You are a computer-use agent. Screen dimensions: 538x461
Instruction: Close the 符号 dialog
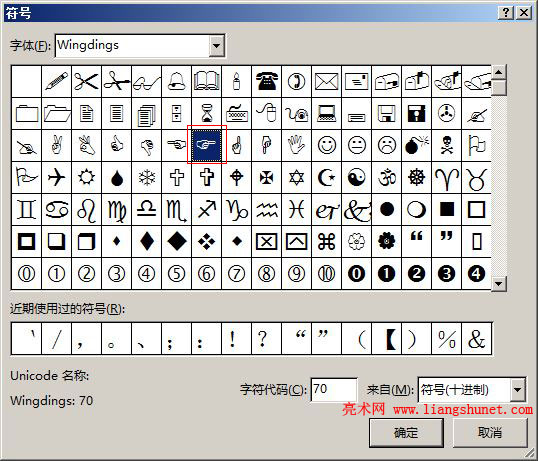click(x=524, y=13)
